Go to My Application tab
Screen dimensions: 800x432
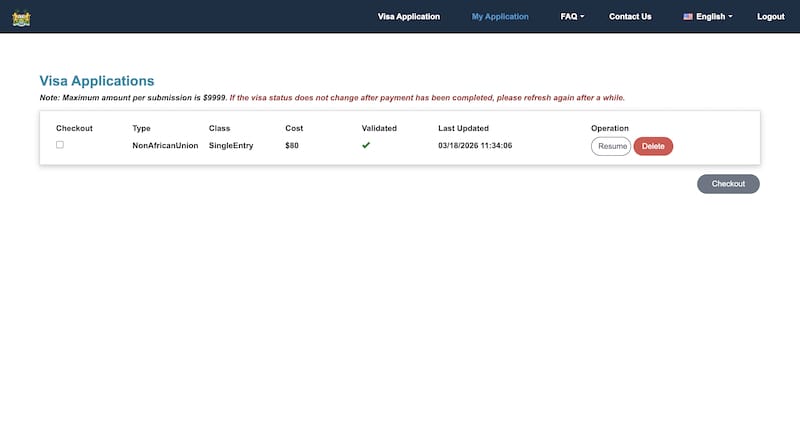pos(500,17)
